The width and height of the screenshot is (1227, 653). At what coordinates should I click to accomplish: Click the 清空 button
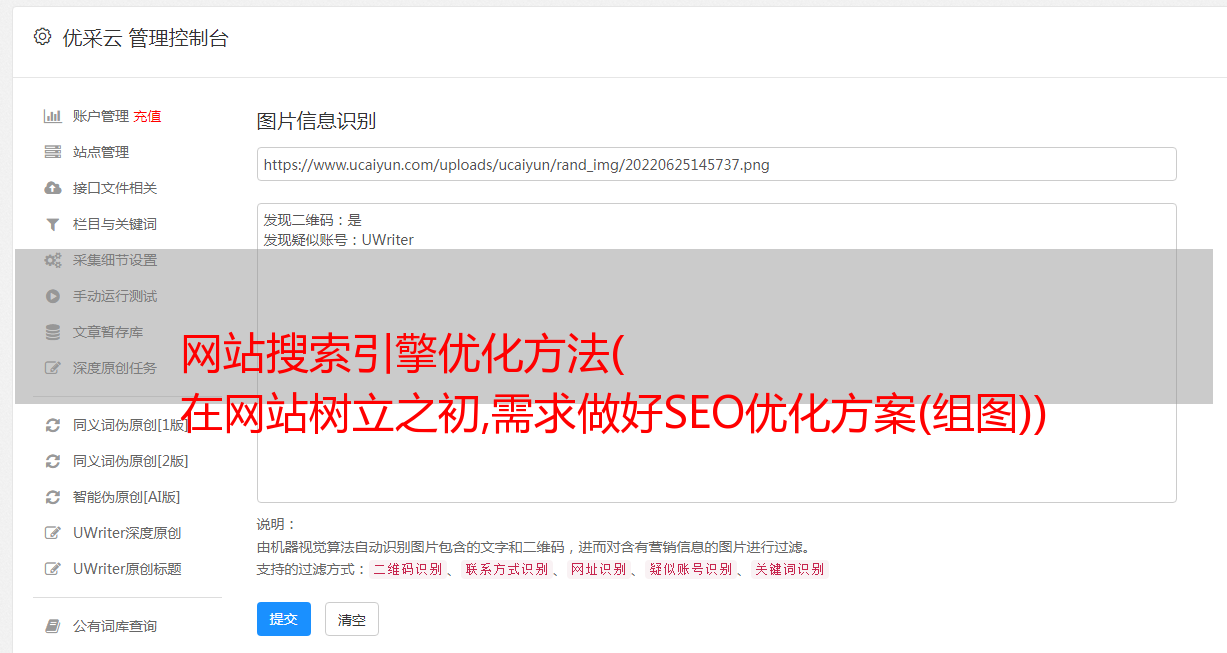click(352, 619)
